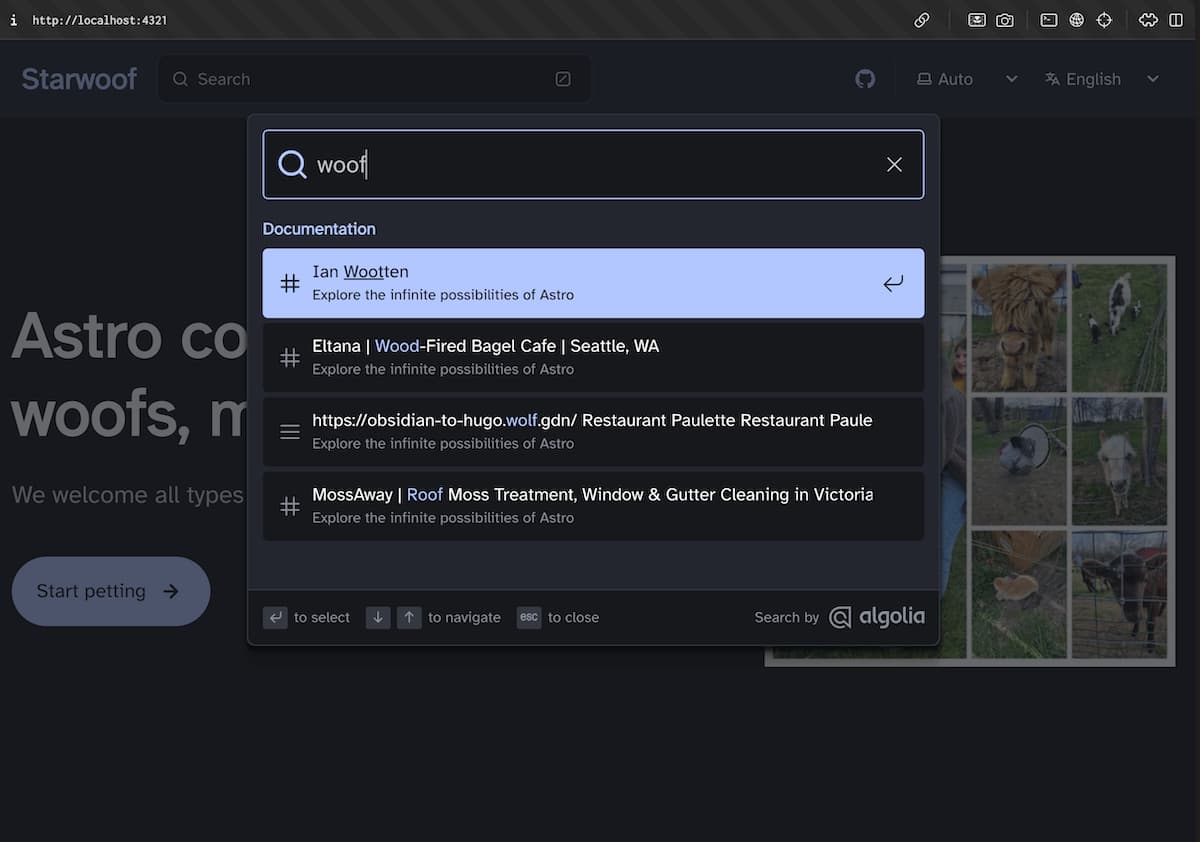Open the puzzle-piece extensions icon

[x=1148, y=20]
